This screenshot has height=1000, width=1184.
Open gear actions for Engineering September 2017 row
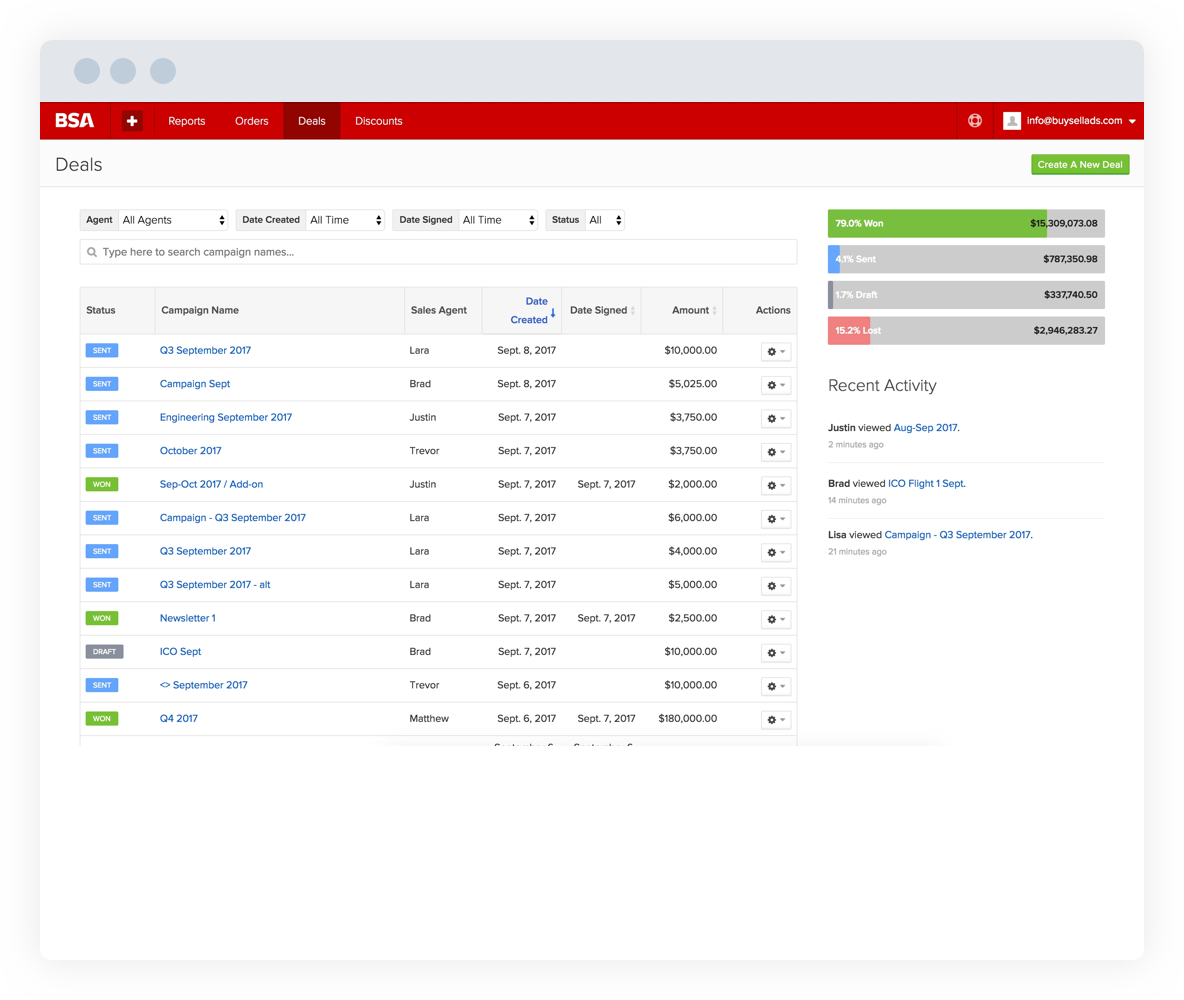[776, 418]
